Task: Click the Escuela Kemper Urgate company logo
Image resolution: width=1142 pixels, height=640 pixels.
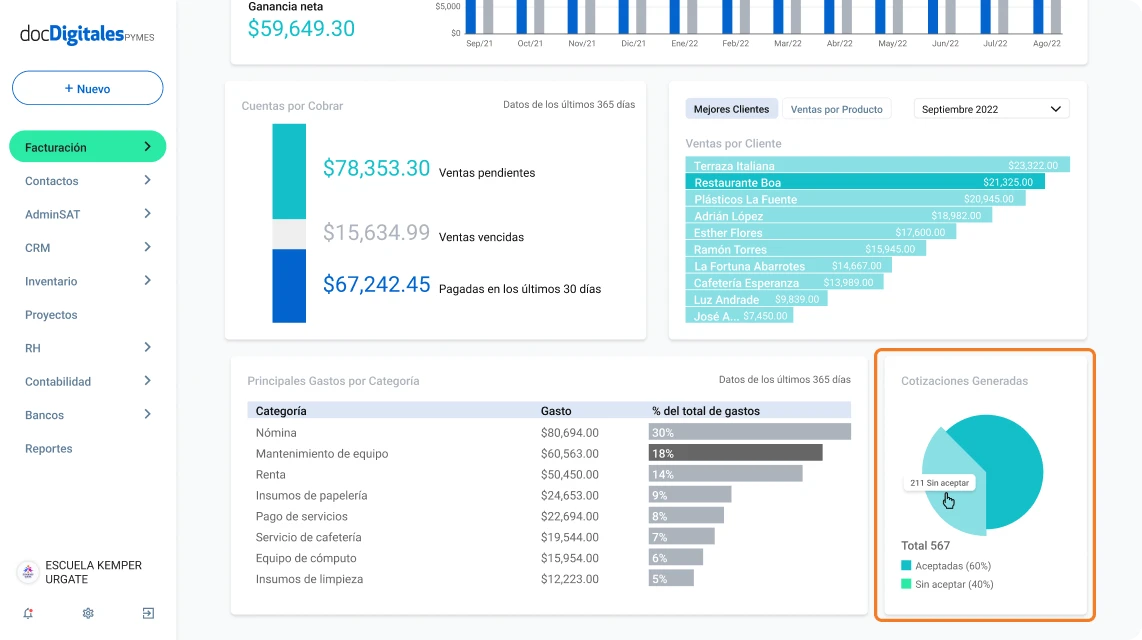Action: pyautogui.click(x=28, y=572)
